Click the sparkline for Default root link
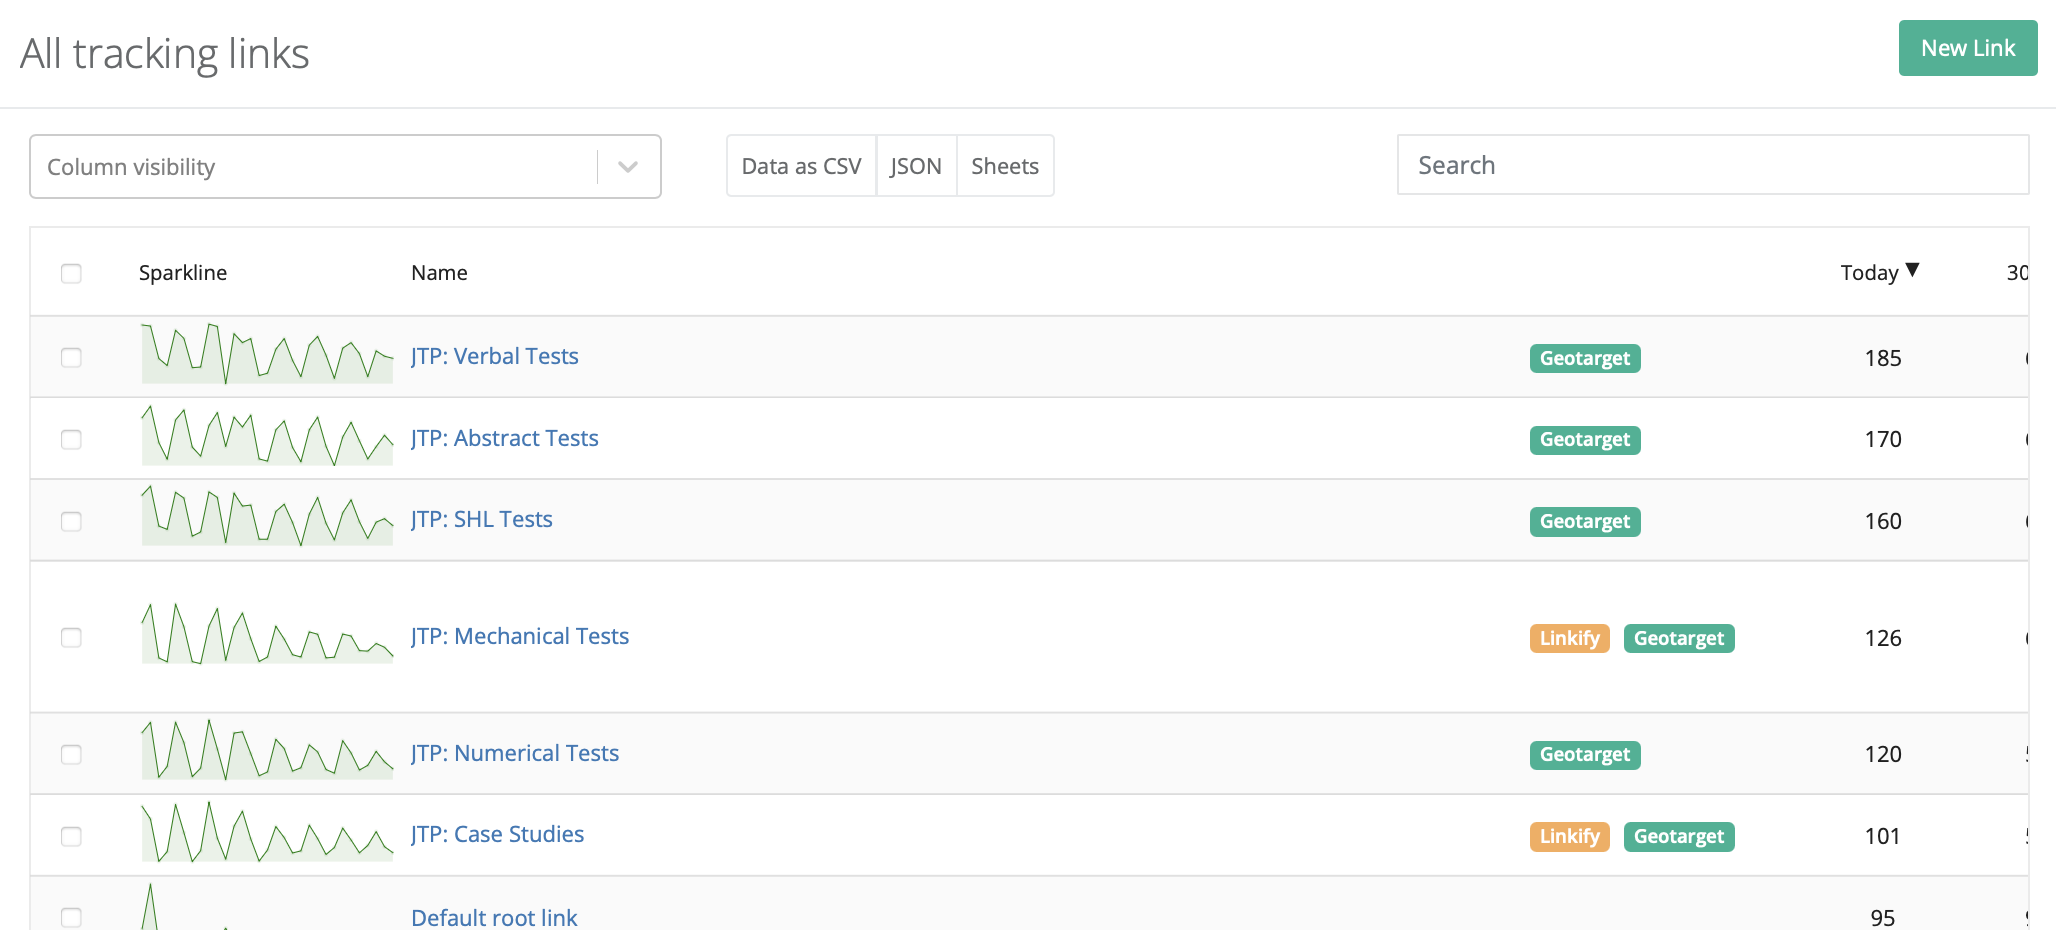This screenshot has width=2056, height=930. pyautogui.click(x=265, y=910)
